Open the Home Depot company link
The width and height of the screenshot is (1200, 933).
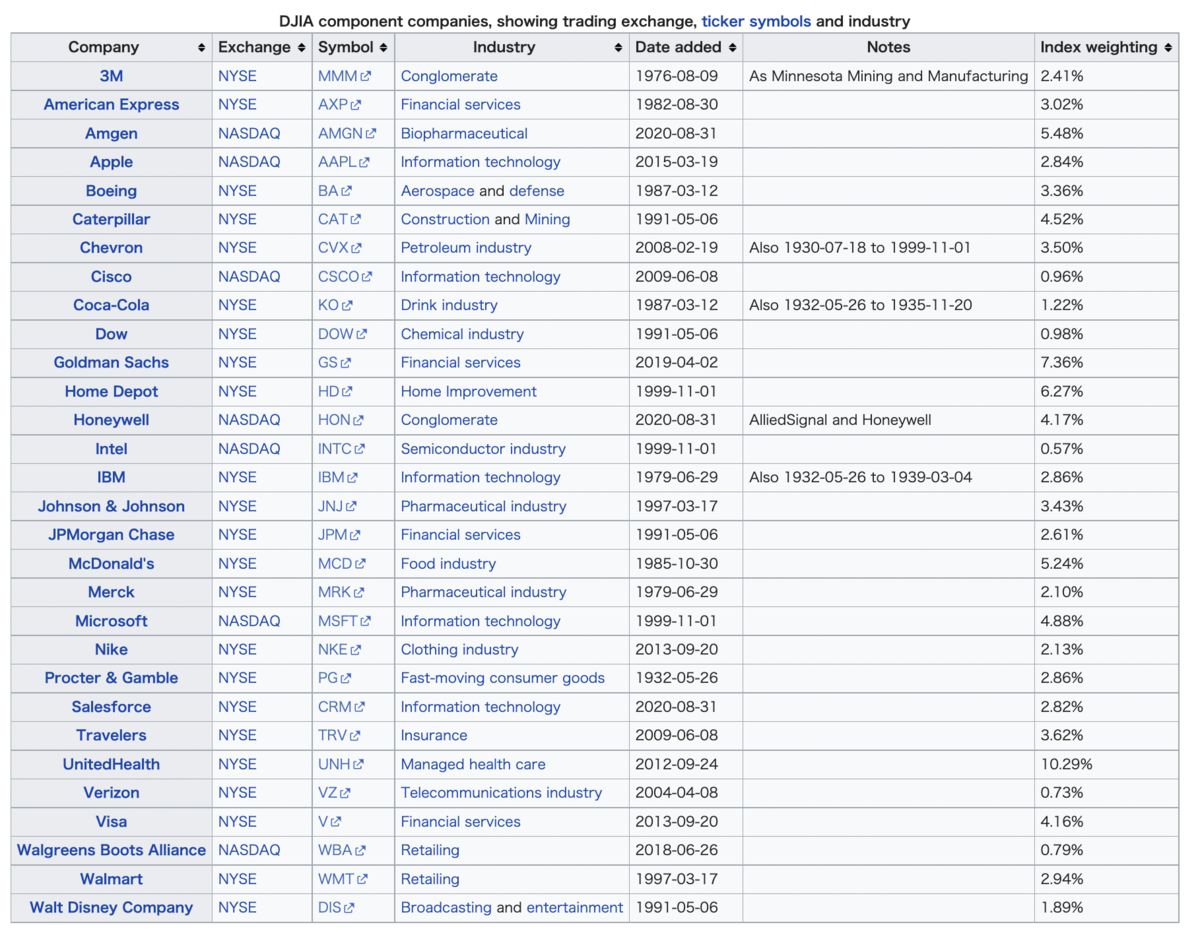(x=111, y=392)
